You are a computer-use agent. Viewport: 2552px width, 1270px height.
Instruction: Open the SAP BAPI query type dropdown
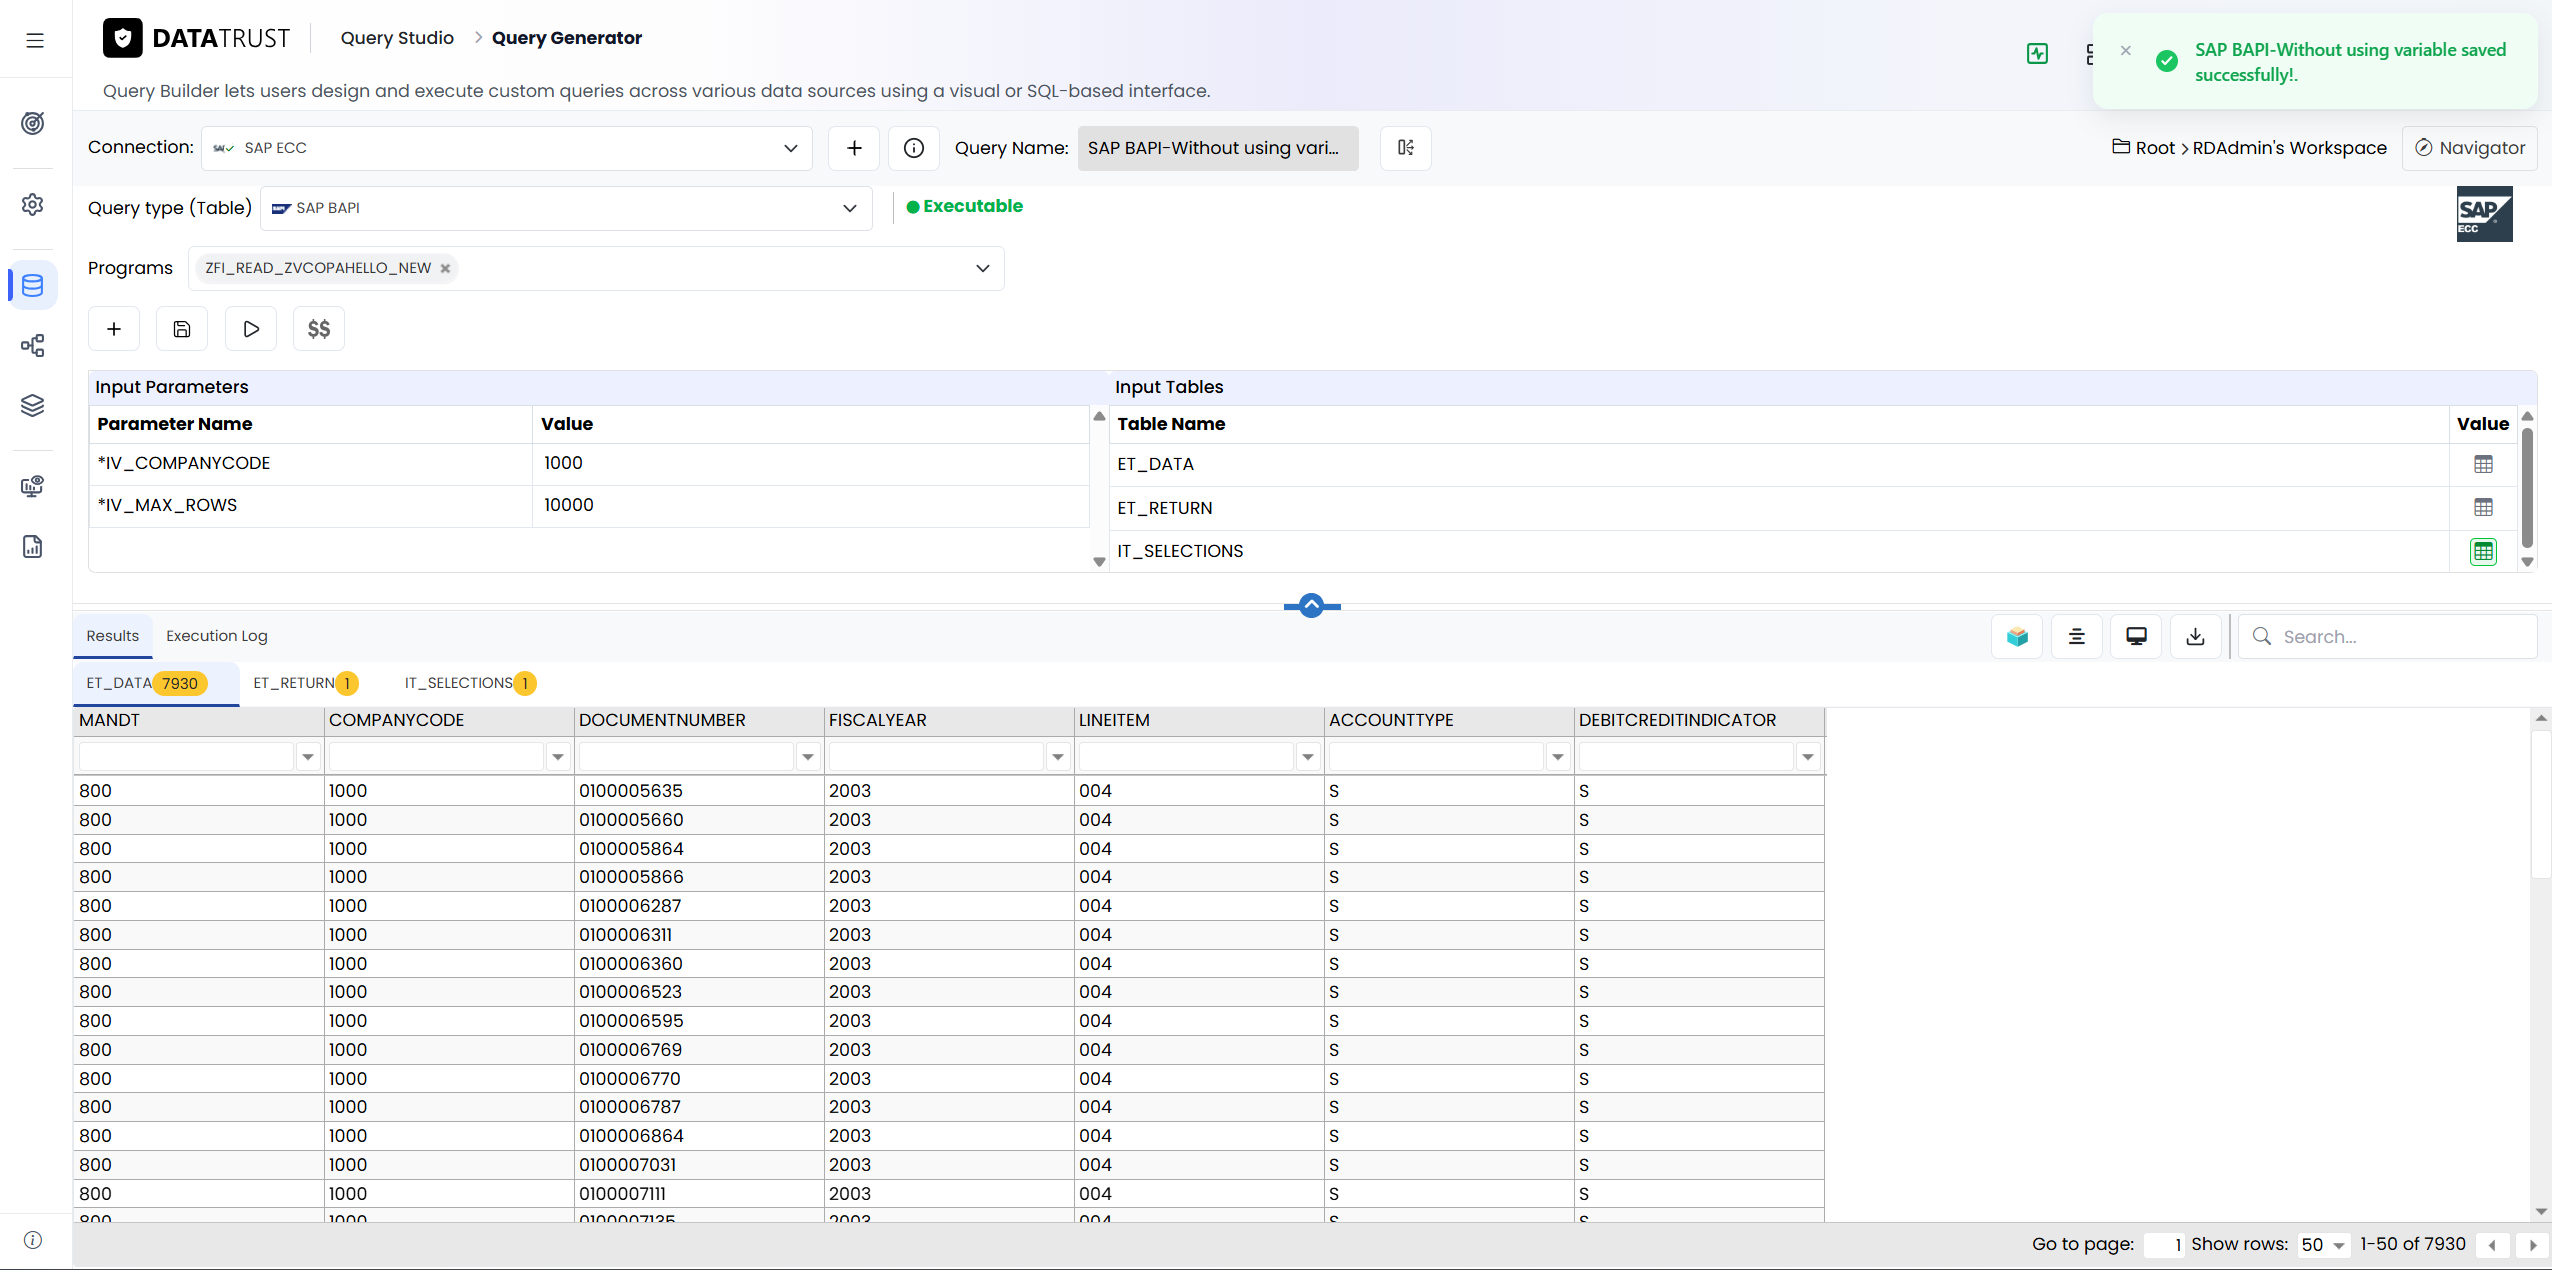566,208
